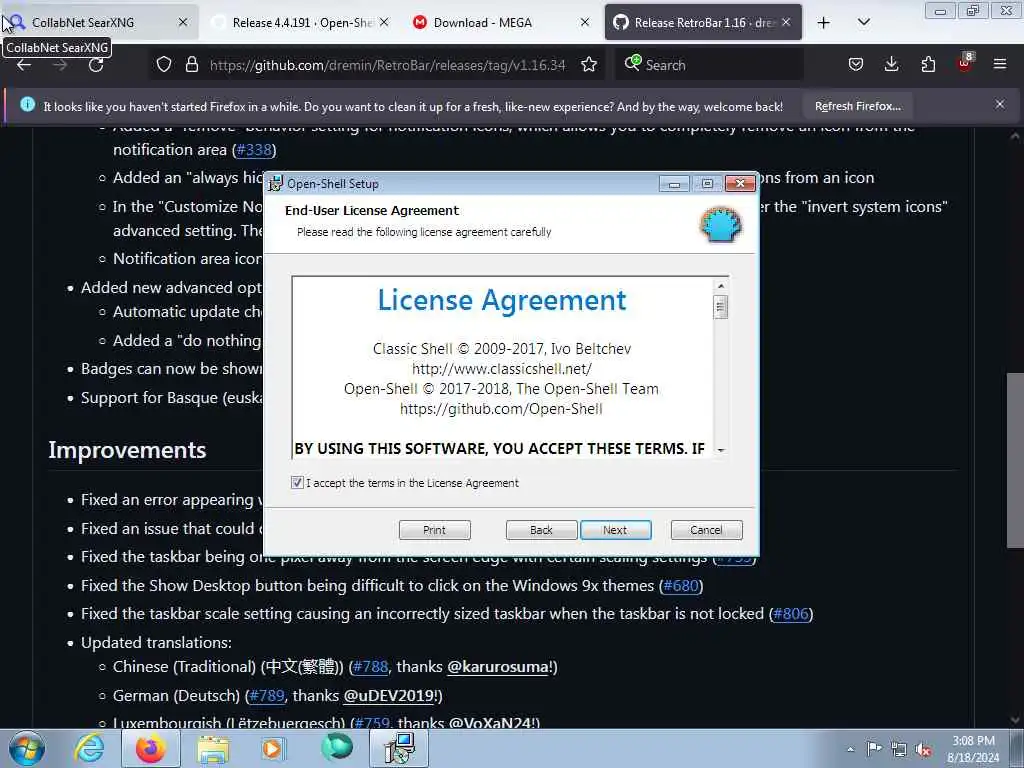
Task: Click the Firefox Search box
Action: pyautogui.click(x=709, y=65)
